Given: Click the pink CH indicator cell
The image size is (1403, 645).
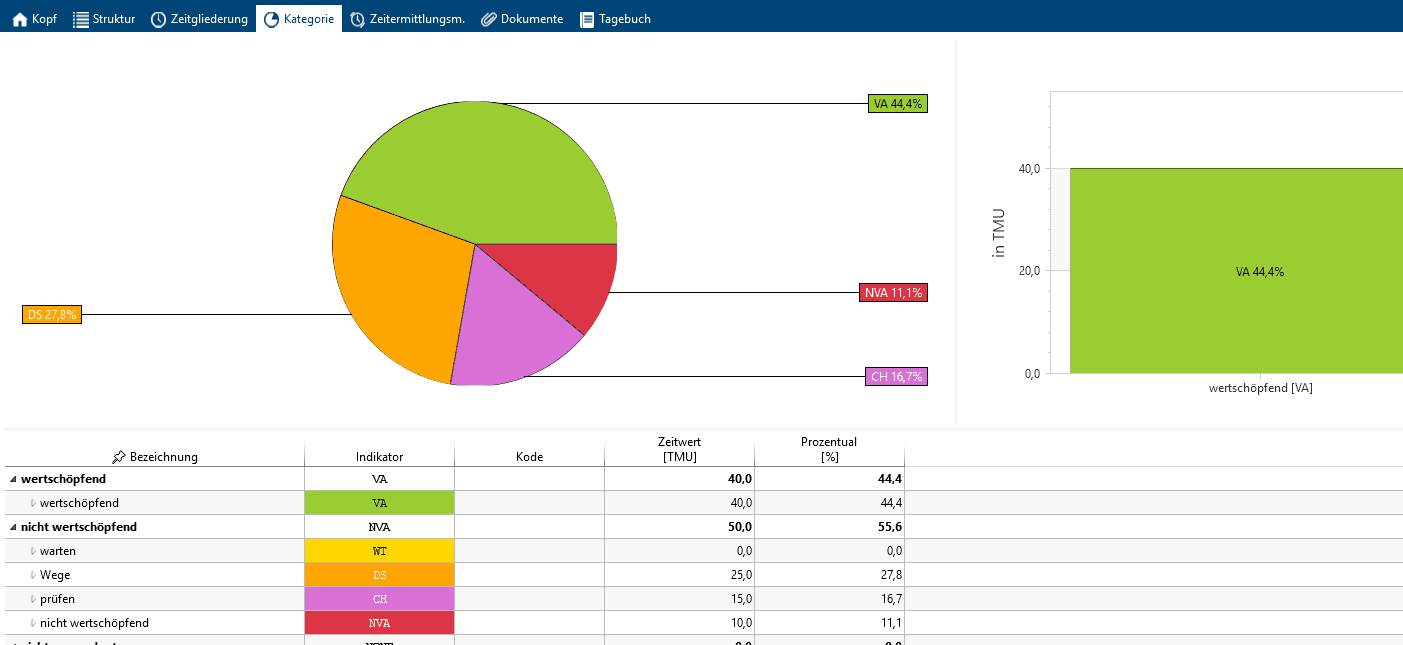Looking at the screenshot, I should pos(379,599).
